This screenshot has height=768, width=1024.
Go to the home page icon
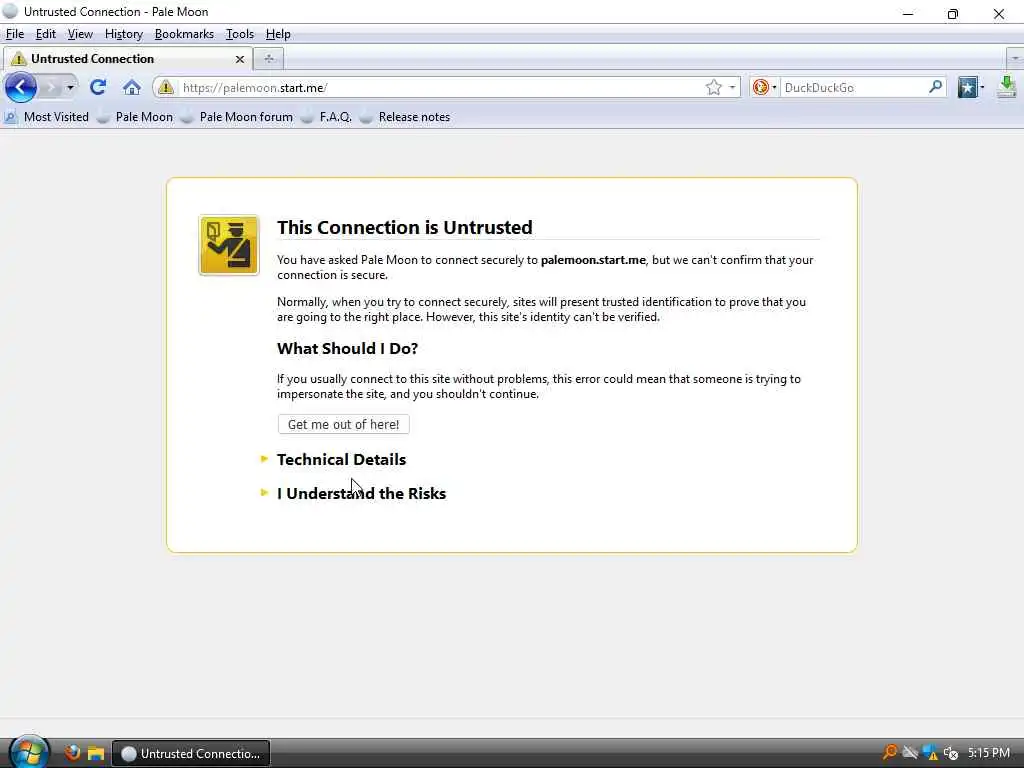(x=132, y=87)
